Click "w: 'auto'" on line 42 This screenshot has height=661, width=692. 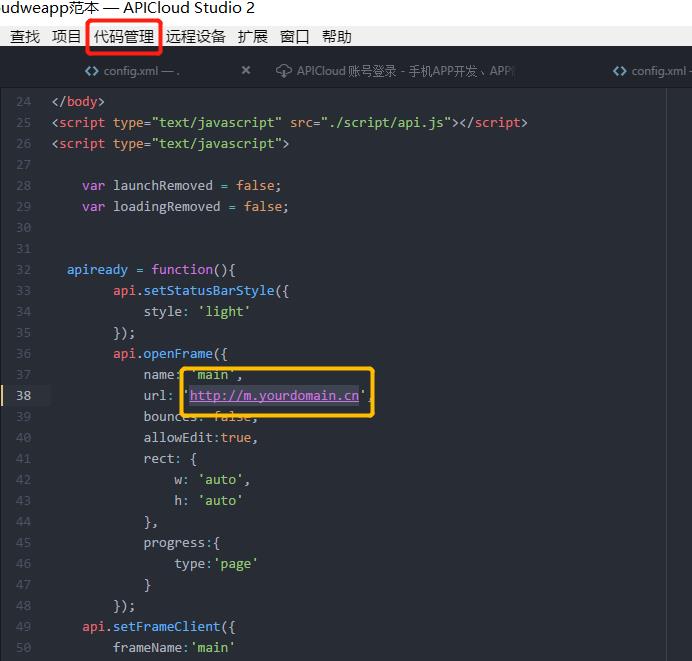coord(209,480)
